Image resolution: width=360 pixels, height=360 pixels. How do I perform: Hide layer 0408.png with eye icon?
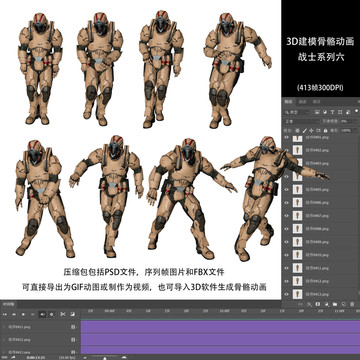(x=286, y=229)
